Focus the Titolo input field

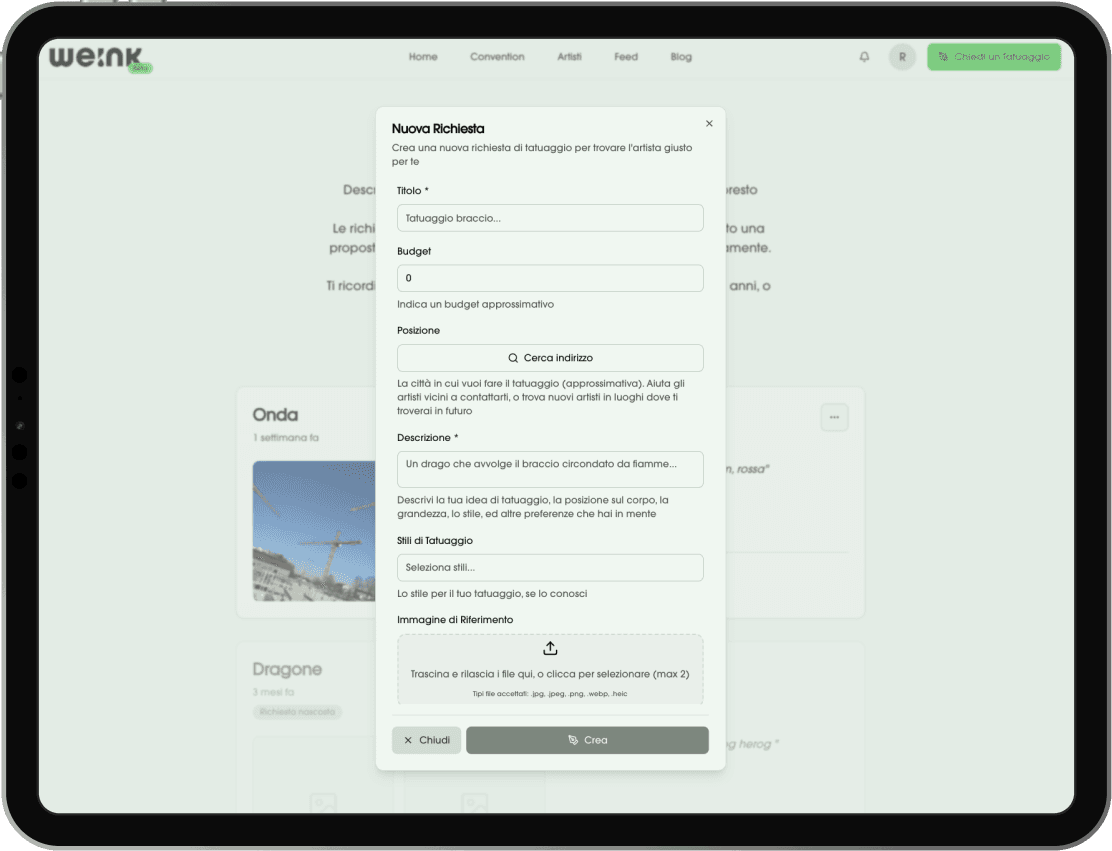(550, 218)
